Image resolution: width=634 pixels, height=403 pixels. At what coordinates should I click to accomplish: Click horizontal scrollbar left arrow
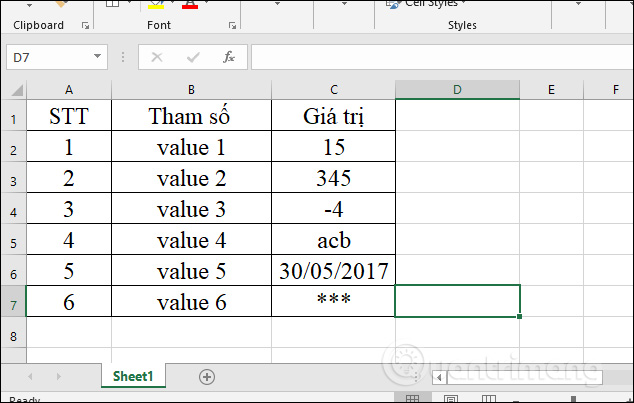[439, 378]
